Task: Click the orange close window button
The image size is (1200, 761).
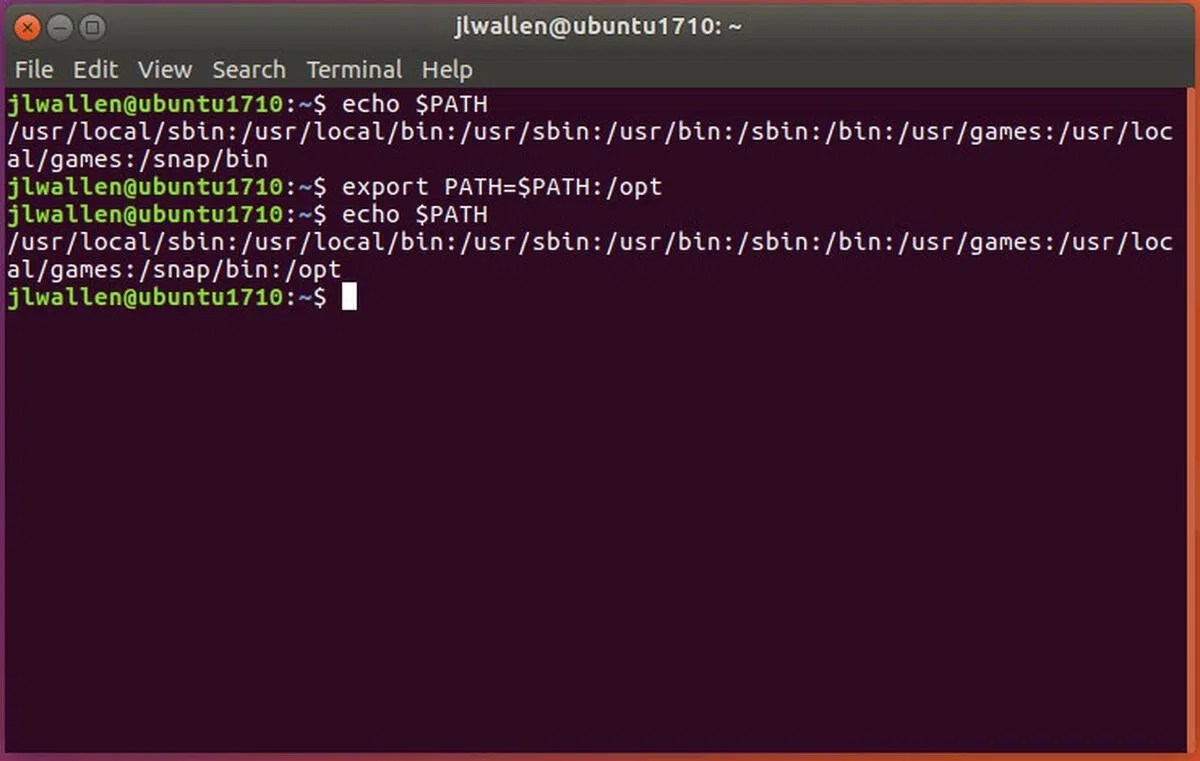Action: (x=27, y=27)
